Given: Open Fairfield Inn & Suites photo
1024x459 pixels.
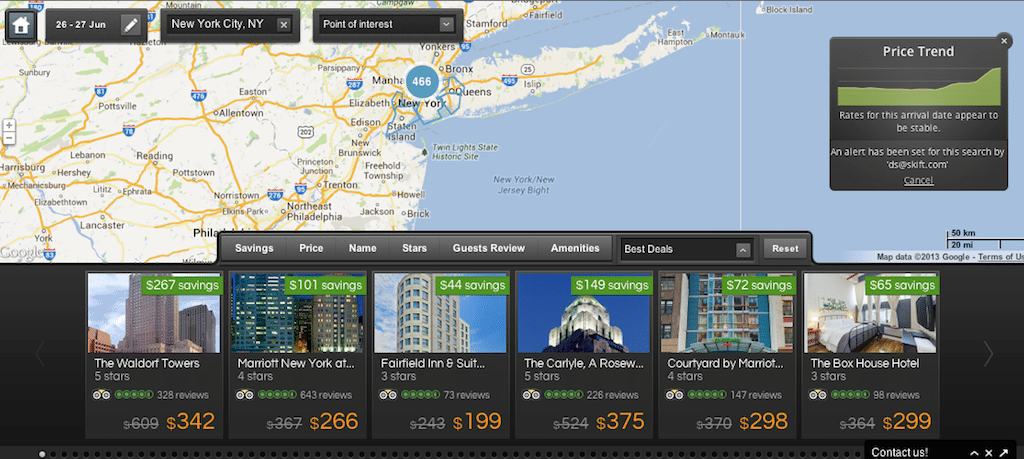Looking at the screenshot, I should pos(441,313).
